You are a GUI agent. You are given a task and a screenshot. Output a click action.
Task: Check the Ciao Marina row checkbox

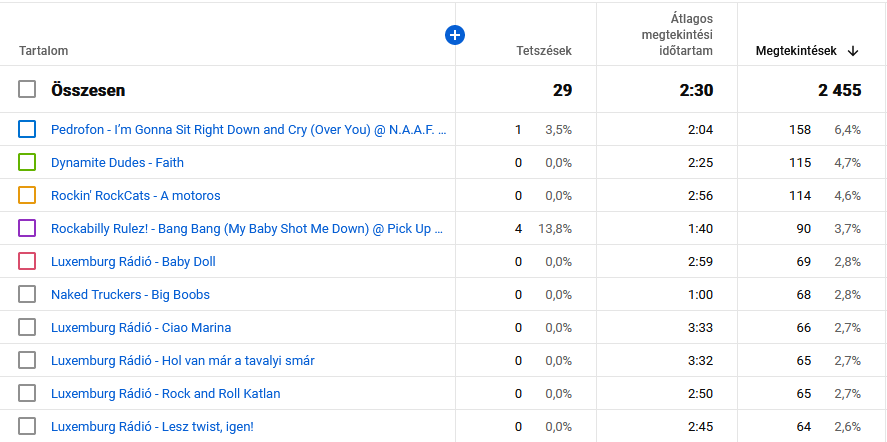pyautogui.click(x=27, y=327)
